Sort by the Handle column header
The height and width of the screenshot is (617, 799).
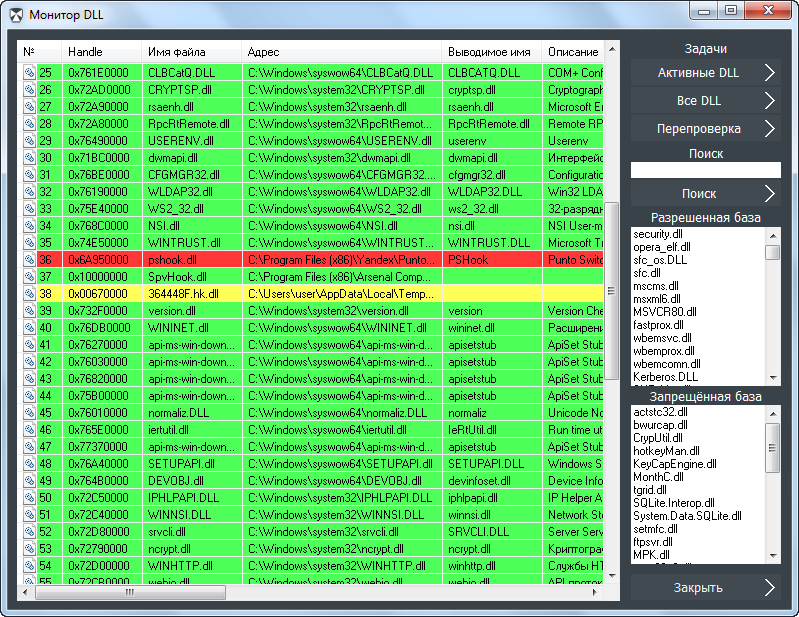coord(86,51)
